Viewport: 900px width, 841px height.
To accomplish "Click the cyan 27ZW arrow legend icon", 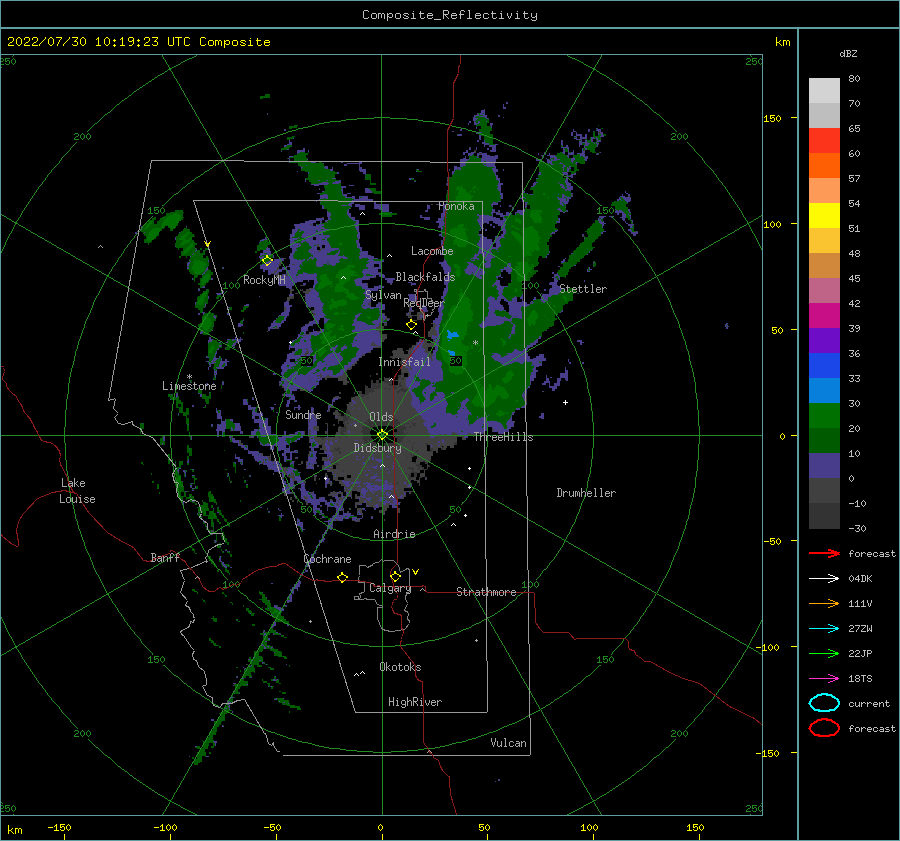I will tap(824, 629).
